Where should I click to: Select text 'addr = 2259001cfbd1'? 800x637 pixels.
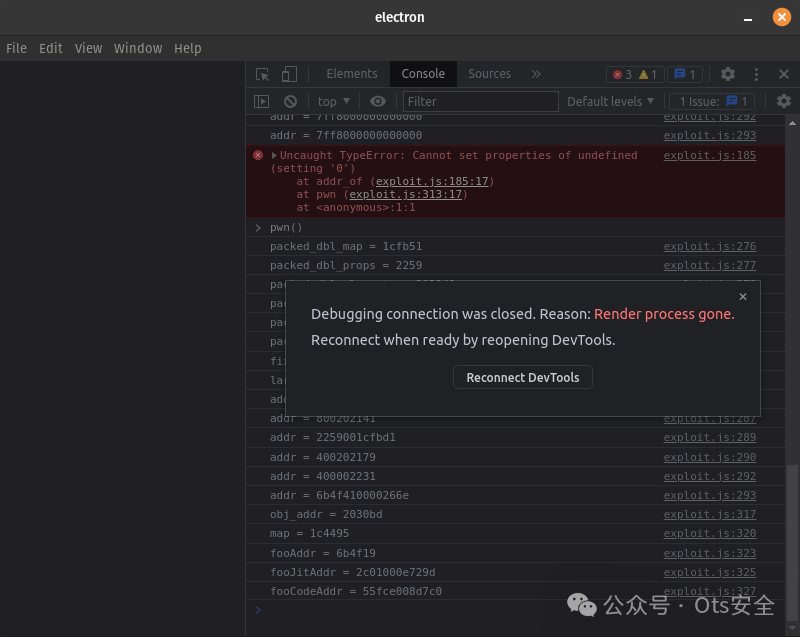333,437
